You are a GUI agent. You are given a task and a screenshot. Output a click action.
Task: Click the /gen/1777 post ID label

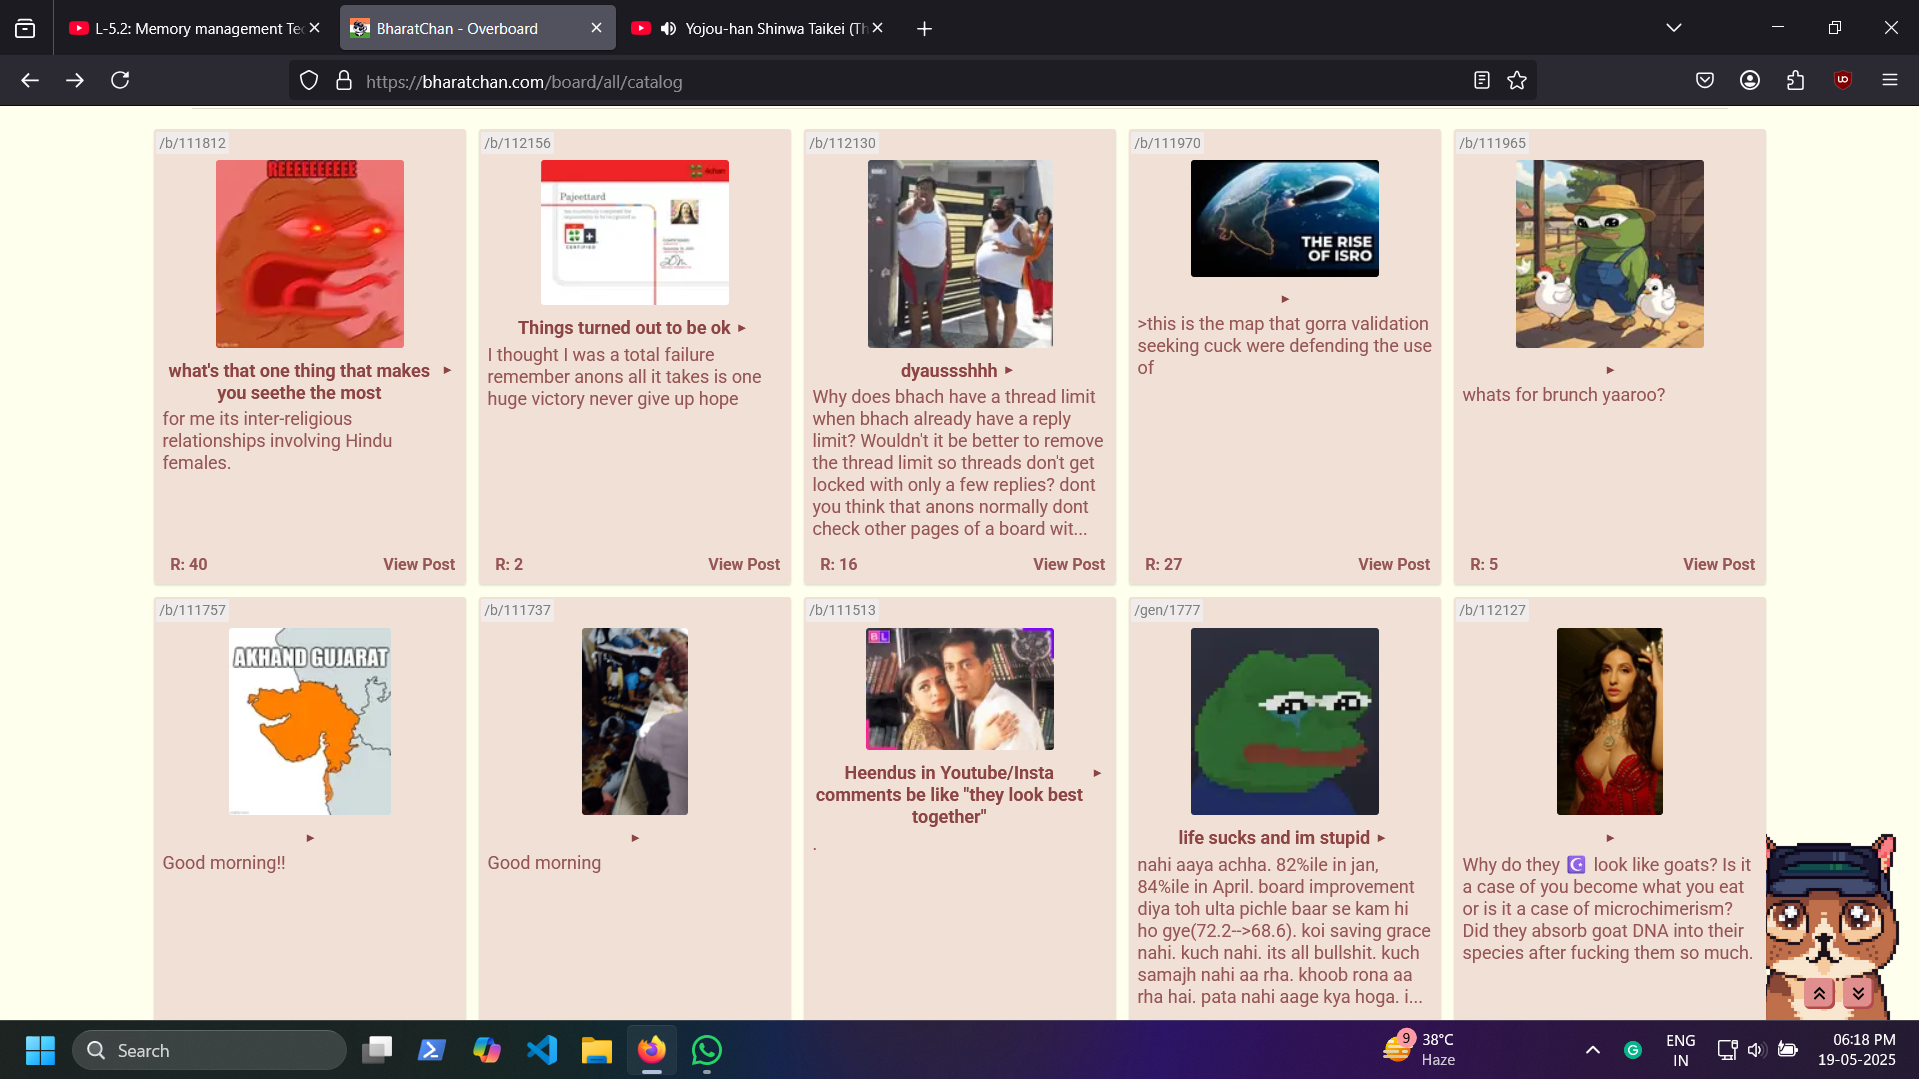click(x=1168, y=610)
